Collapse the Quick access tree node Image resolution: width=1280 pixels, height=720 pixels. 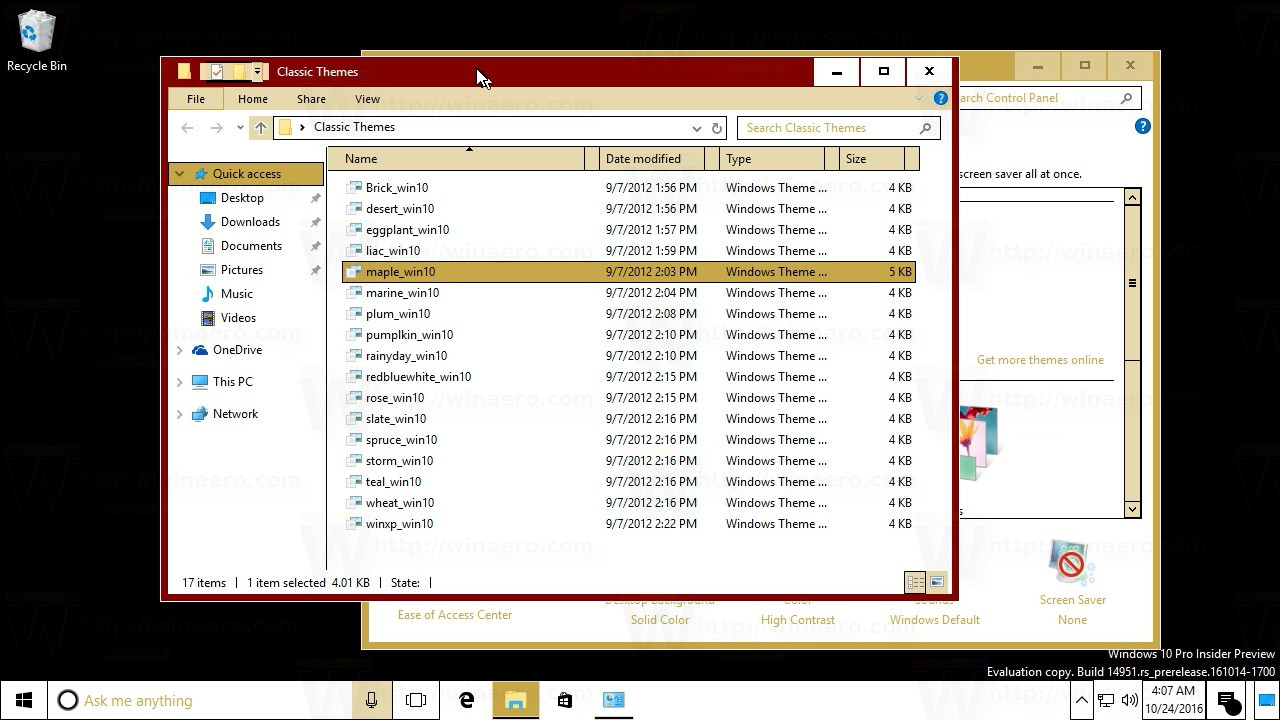coord(179,174)
